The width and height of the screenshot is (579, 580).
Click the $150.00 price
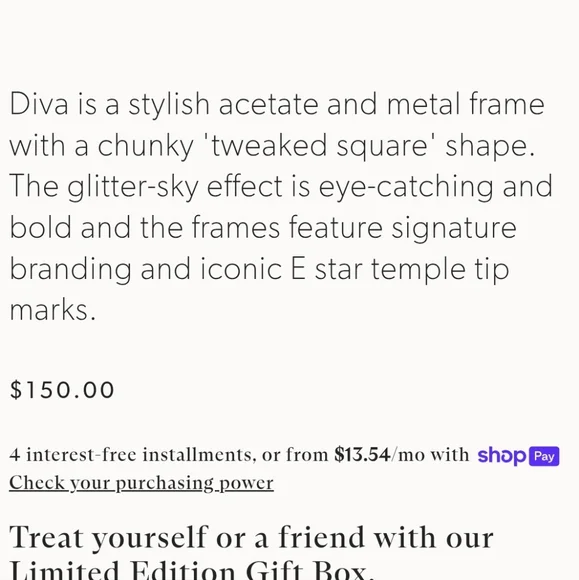[x=62, y=390]
